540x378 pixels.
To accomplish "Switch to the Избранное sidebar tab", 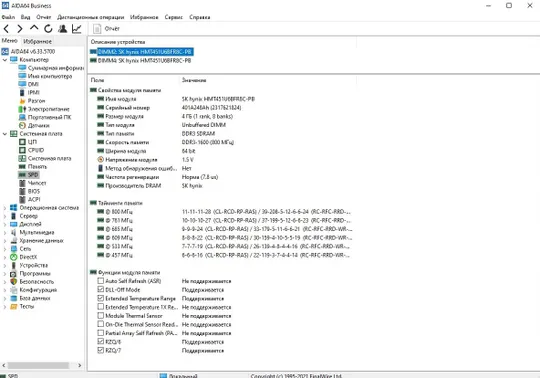I will point(37,41).
